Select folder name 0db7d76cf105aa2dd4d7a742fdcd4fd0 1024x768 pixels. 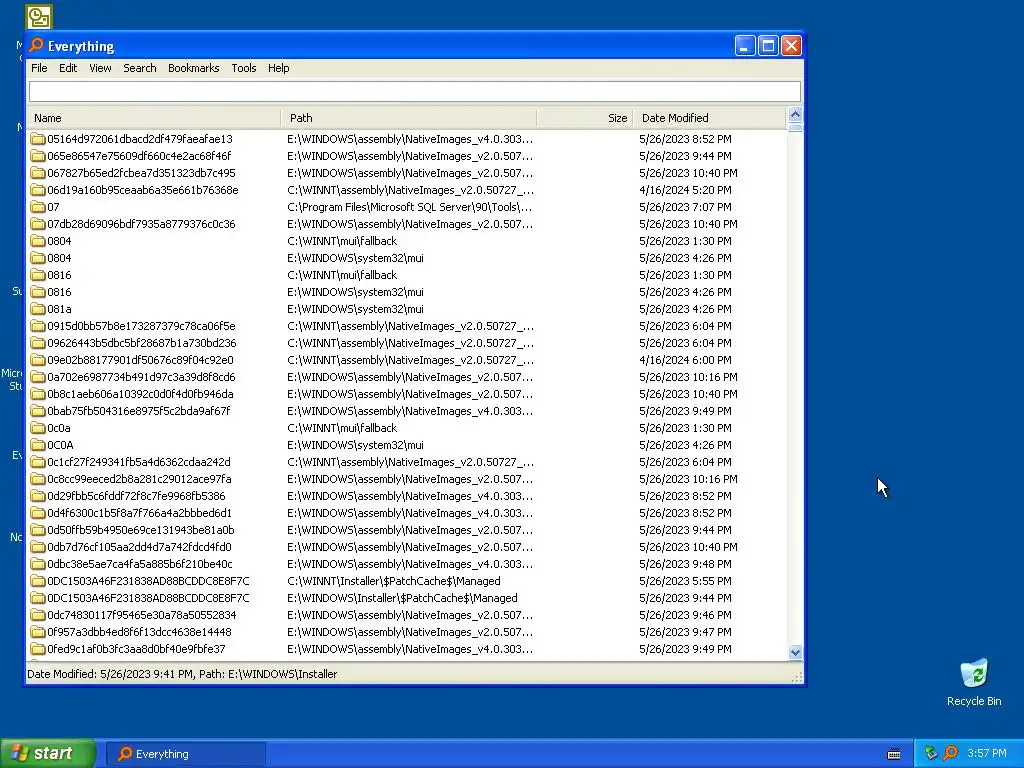click(x=139, y=547)
